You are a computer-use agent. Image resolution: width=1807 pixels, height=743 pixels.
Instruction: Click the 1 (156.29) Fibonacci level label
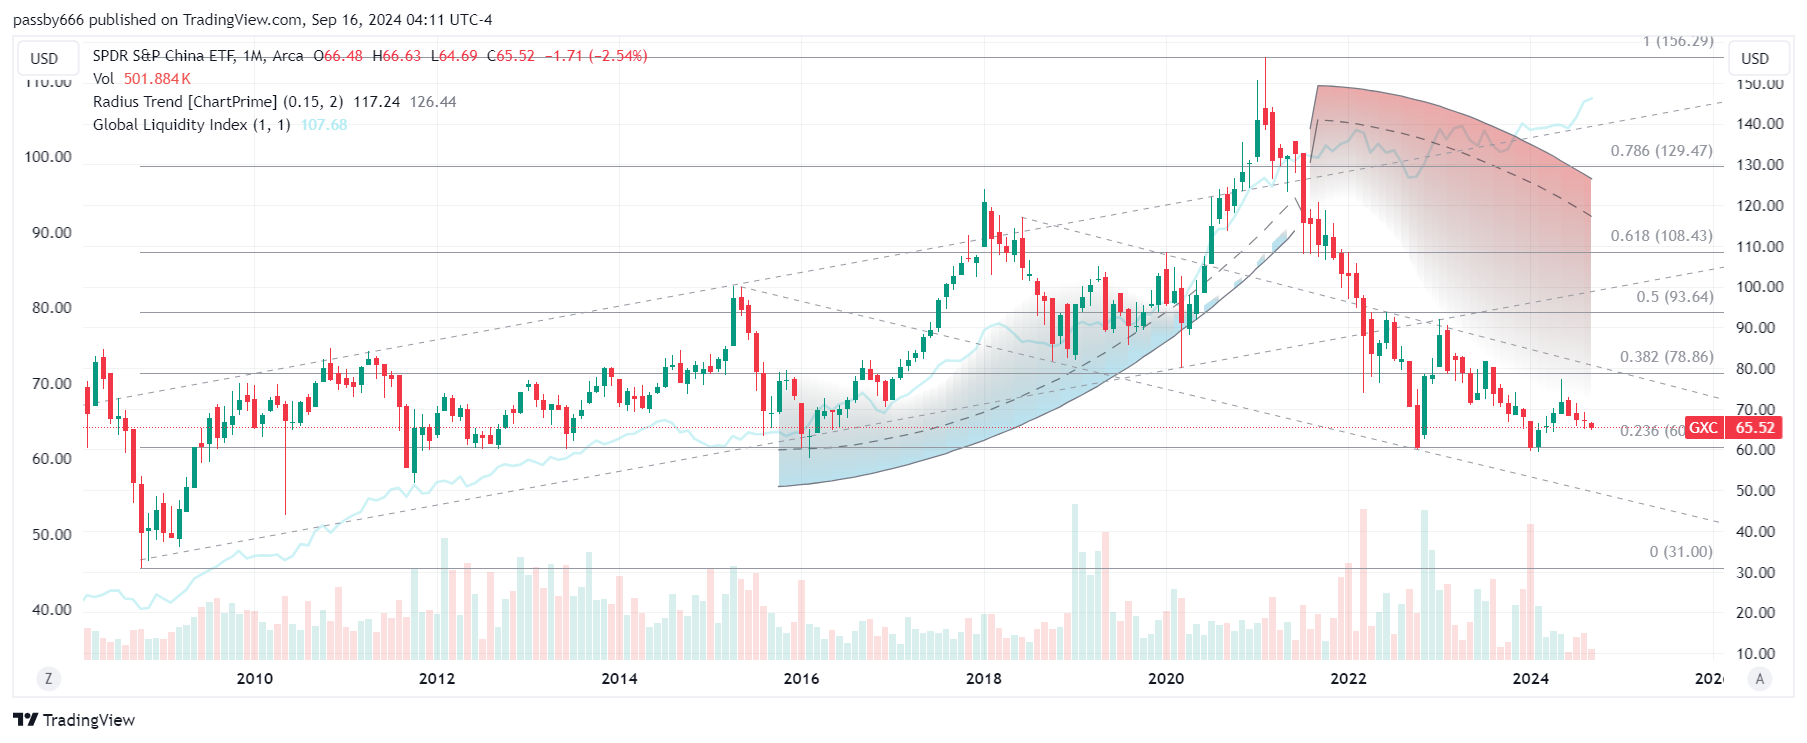(1678, 41)
